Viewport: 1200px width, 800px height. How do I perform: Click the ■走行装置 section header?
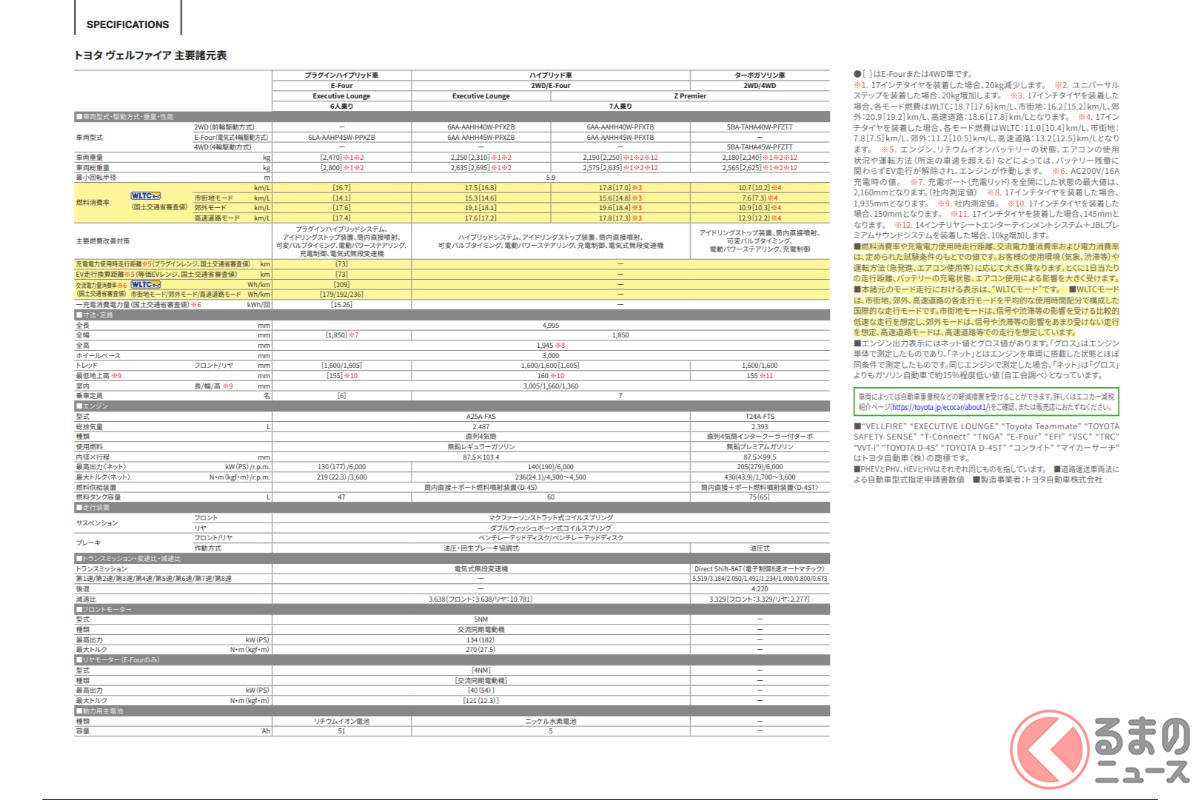point(452,507)
